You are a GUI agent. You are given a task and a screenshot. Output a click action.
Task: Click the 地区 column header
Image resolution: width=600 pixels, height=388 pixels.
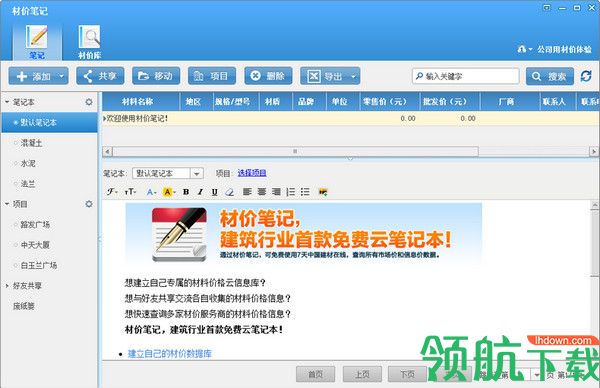point(197,101)
